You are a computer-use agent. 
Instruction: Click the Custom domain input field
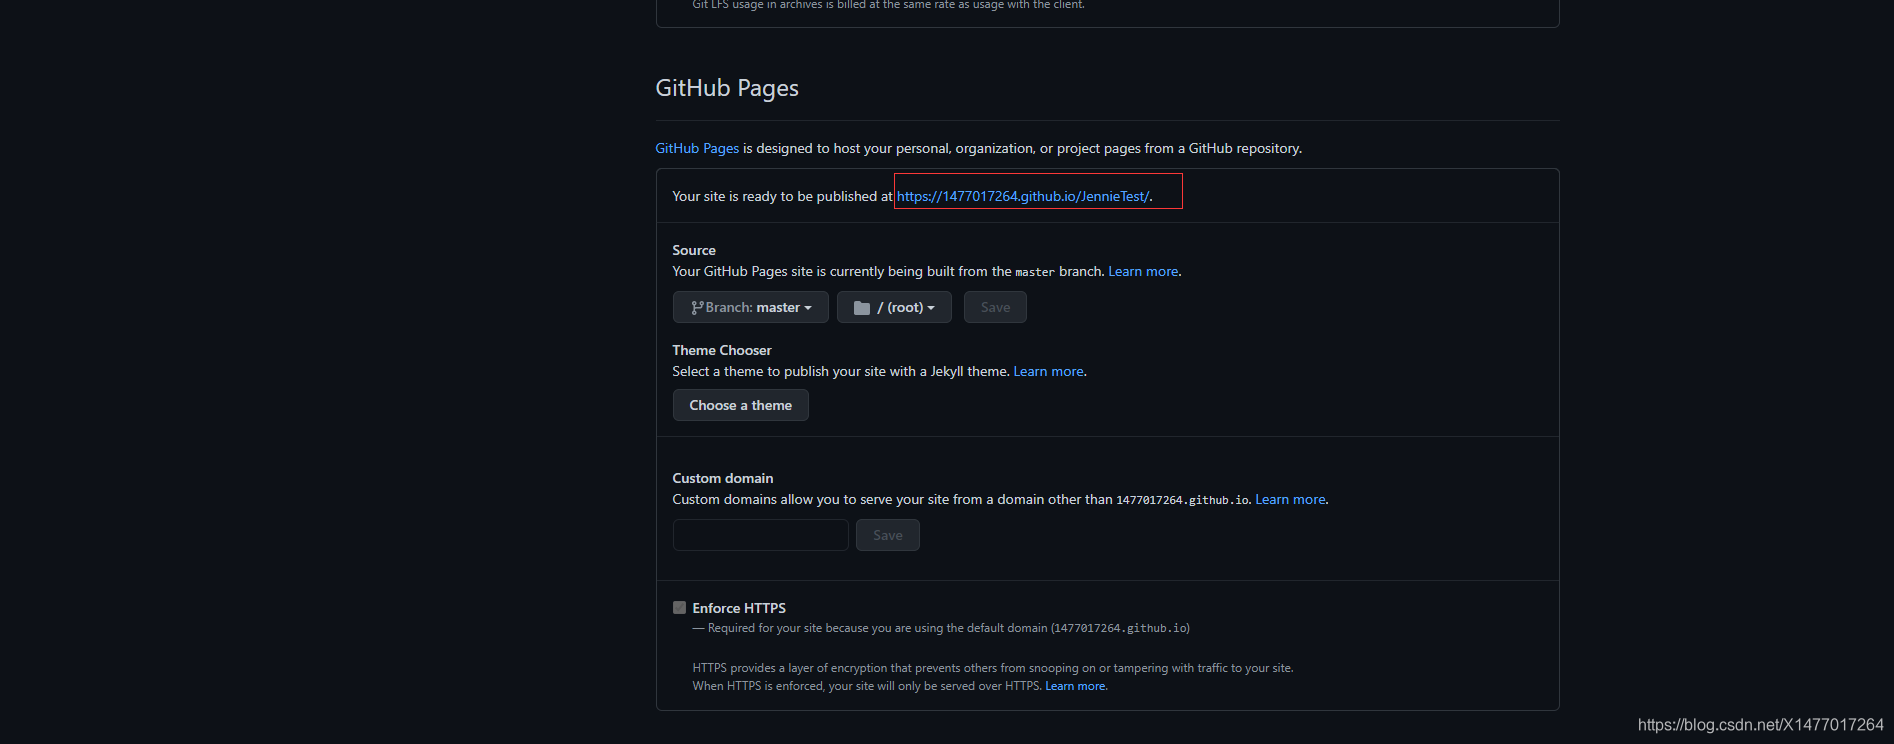tap(761, 535)
